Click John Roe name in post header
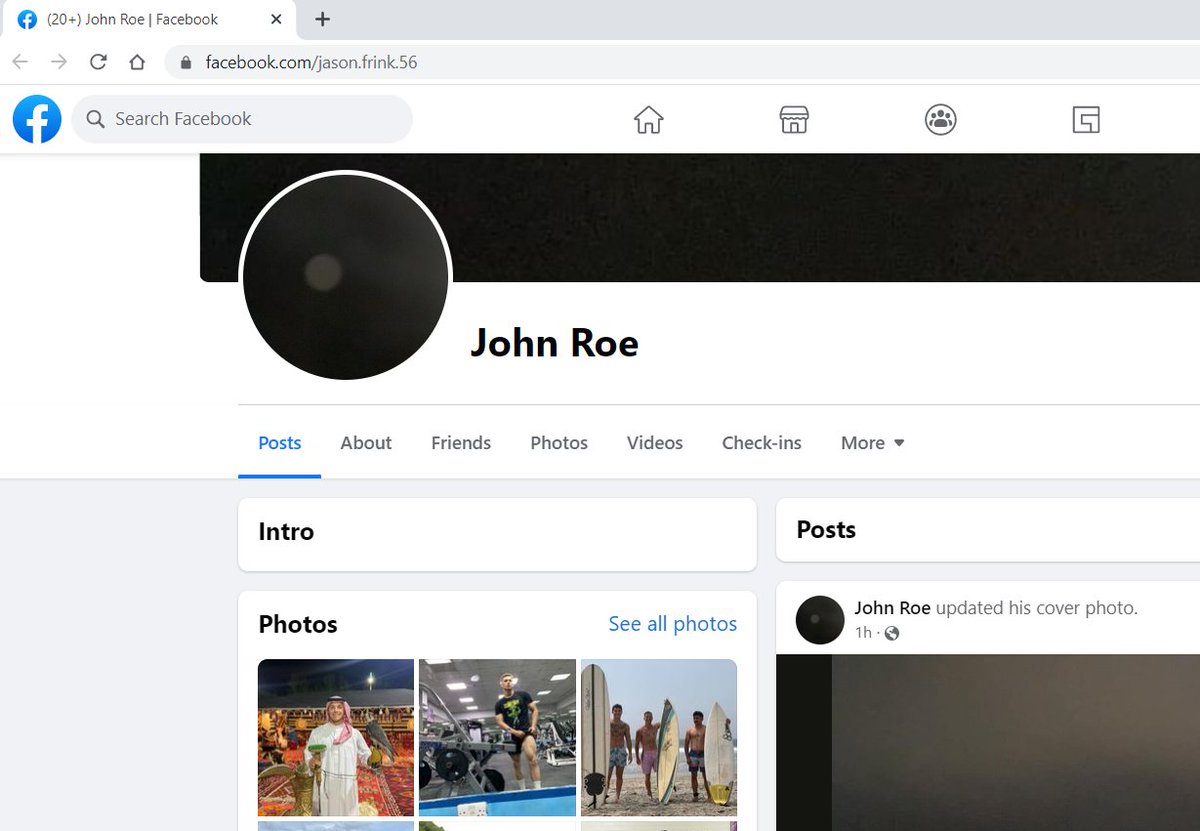 pos(892,608)
